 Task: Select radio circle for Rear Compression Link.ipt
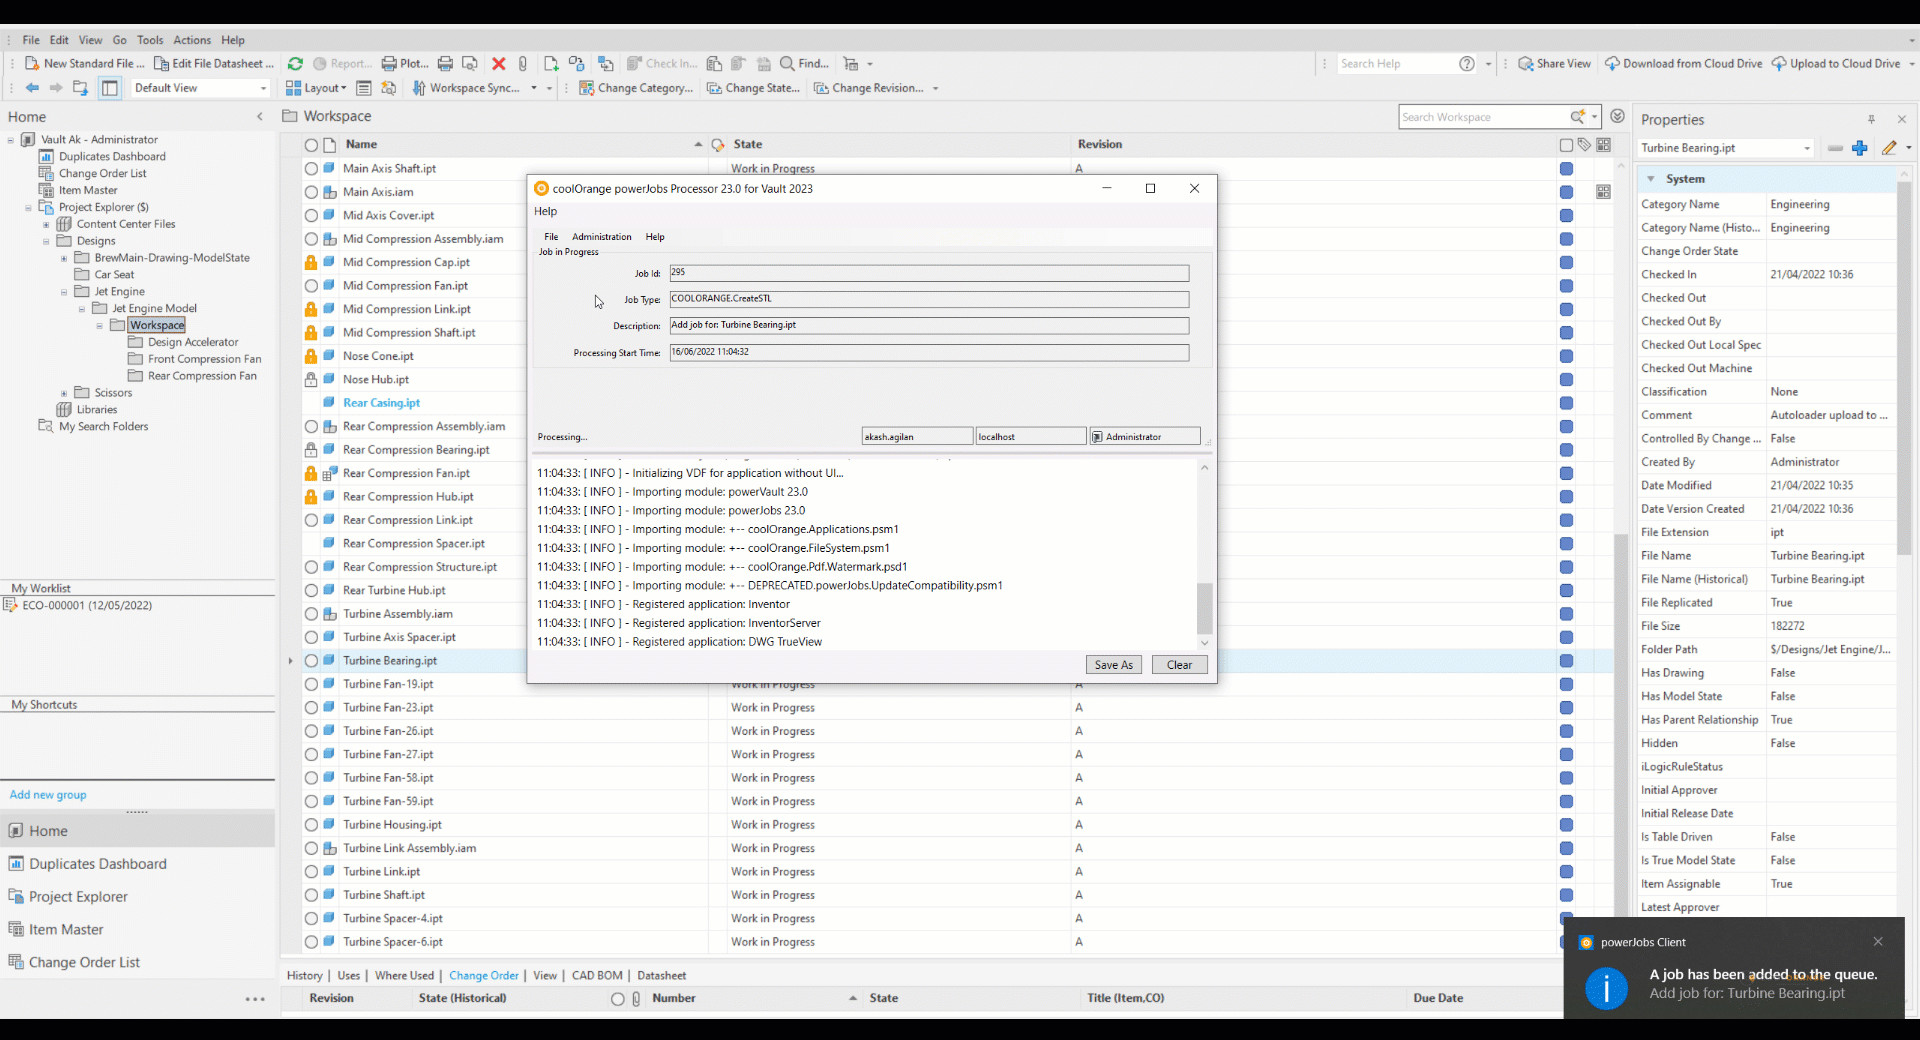point(311,521)
